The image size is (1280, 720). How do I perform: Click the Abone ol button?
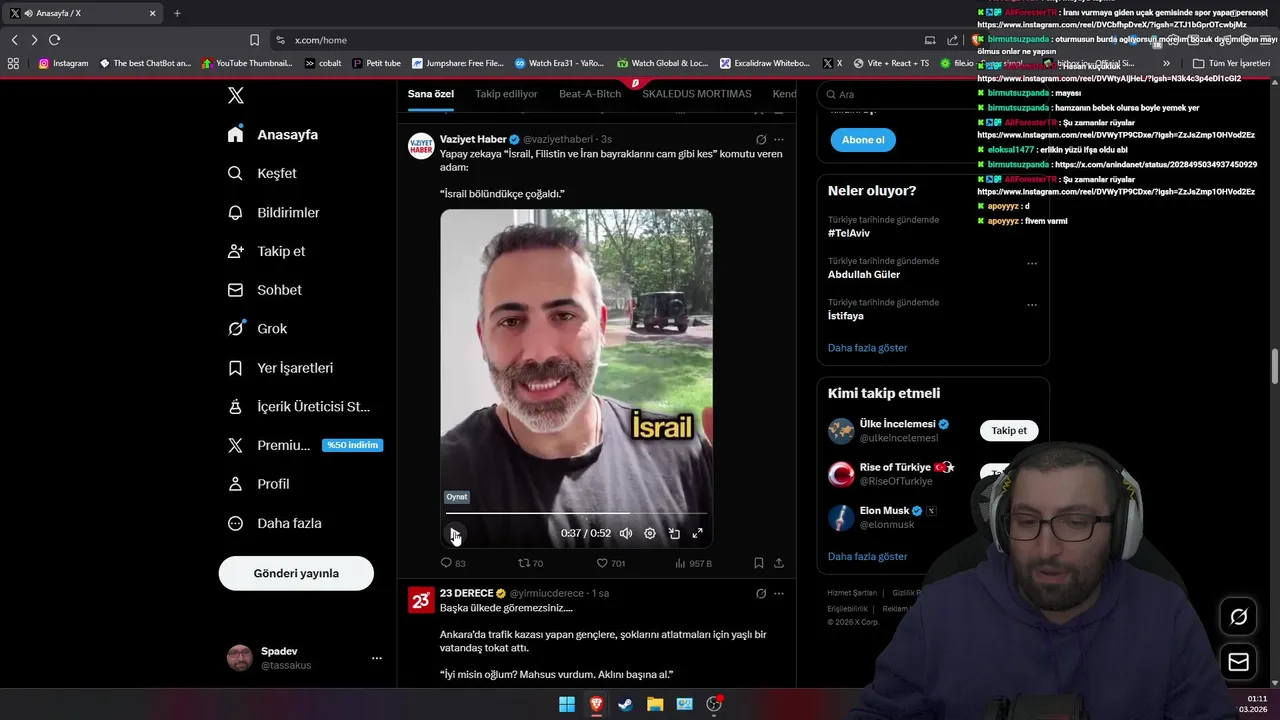coord(863,140)
